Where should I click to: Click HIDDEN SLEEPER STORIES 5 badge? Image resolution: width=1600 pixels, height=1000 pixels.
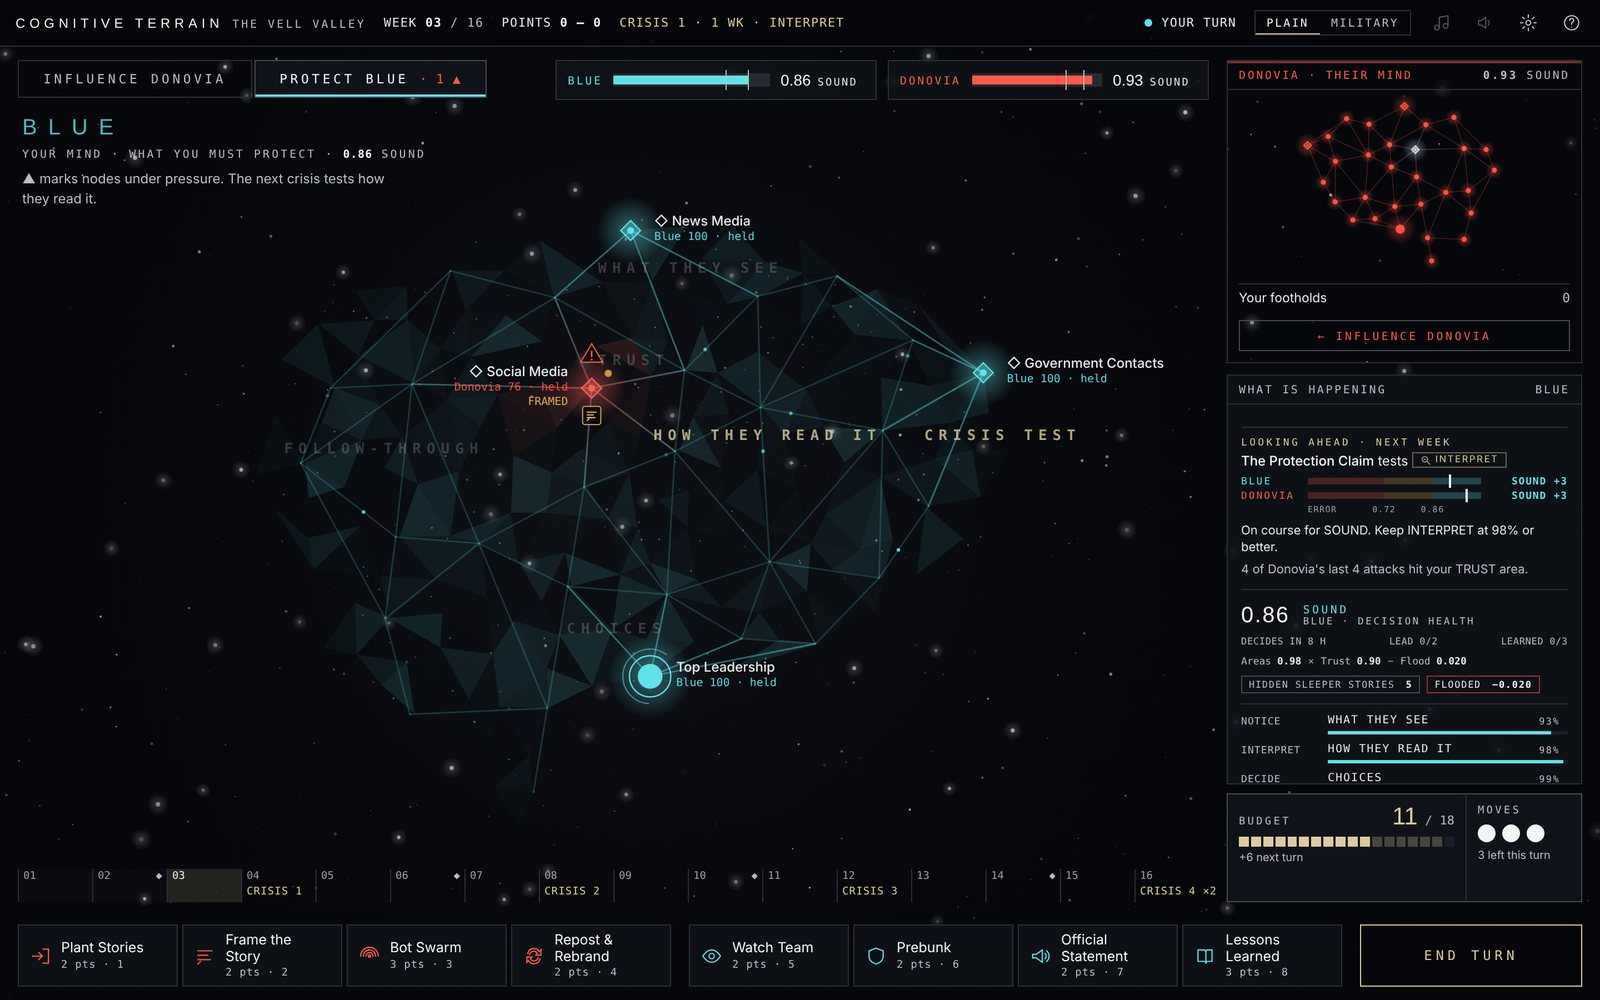click(1330, 684)
